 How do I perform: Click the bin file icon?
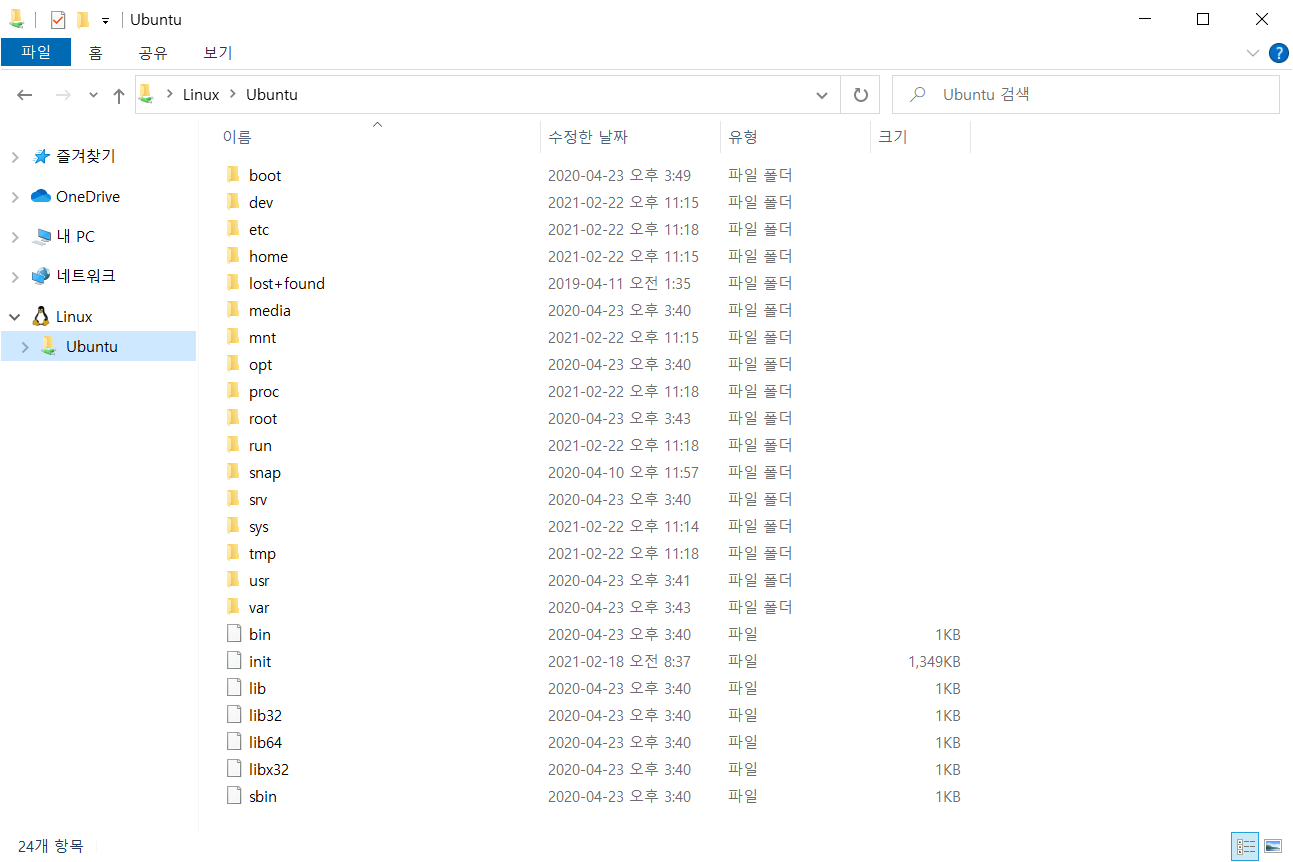pos(233,634)
